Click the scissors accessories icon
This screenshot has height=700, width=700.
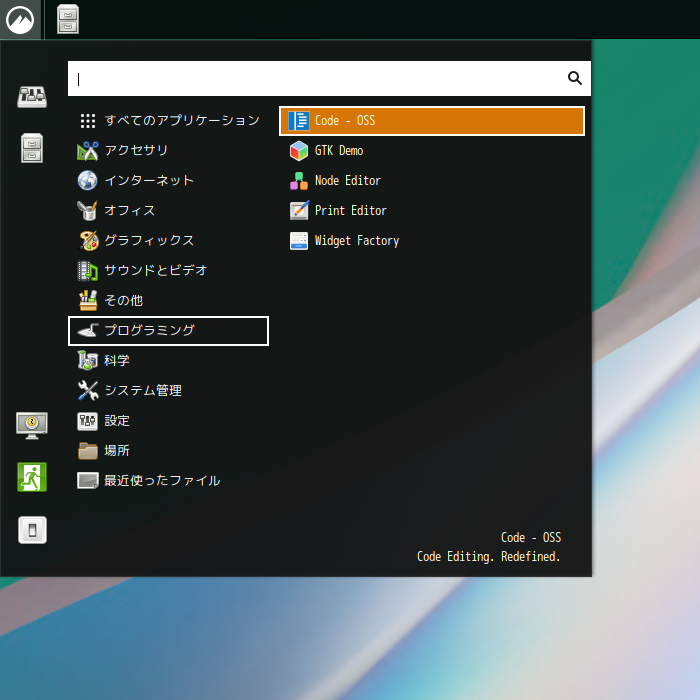88,151
